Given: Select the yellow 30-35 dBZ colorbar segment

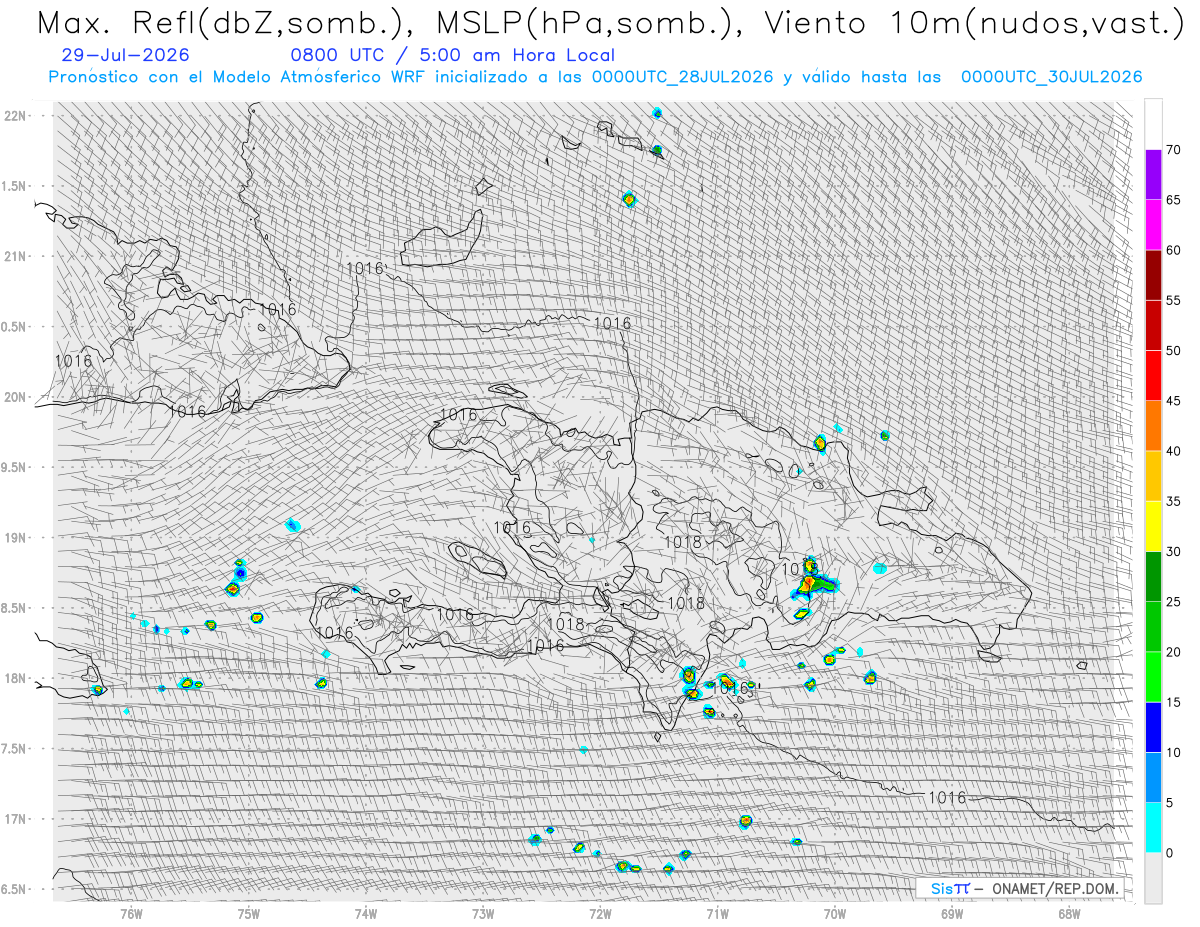Looking at the screenshot, I should click(x=1153, y=526).
